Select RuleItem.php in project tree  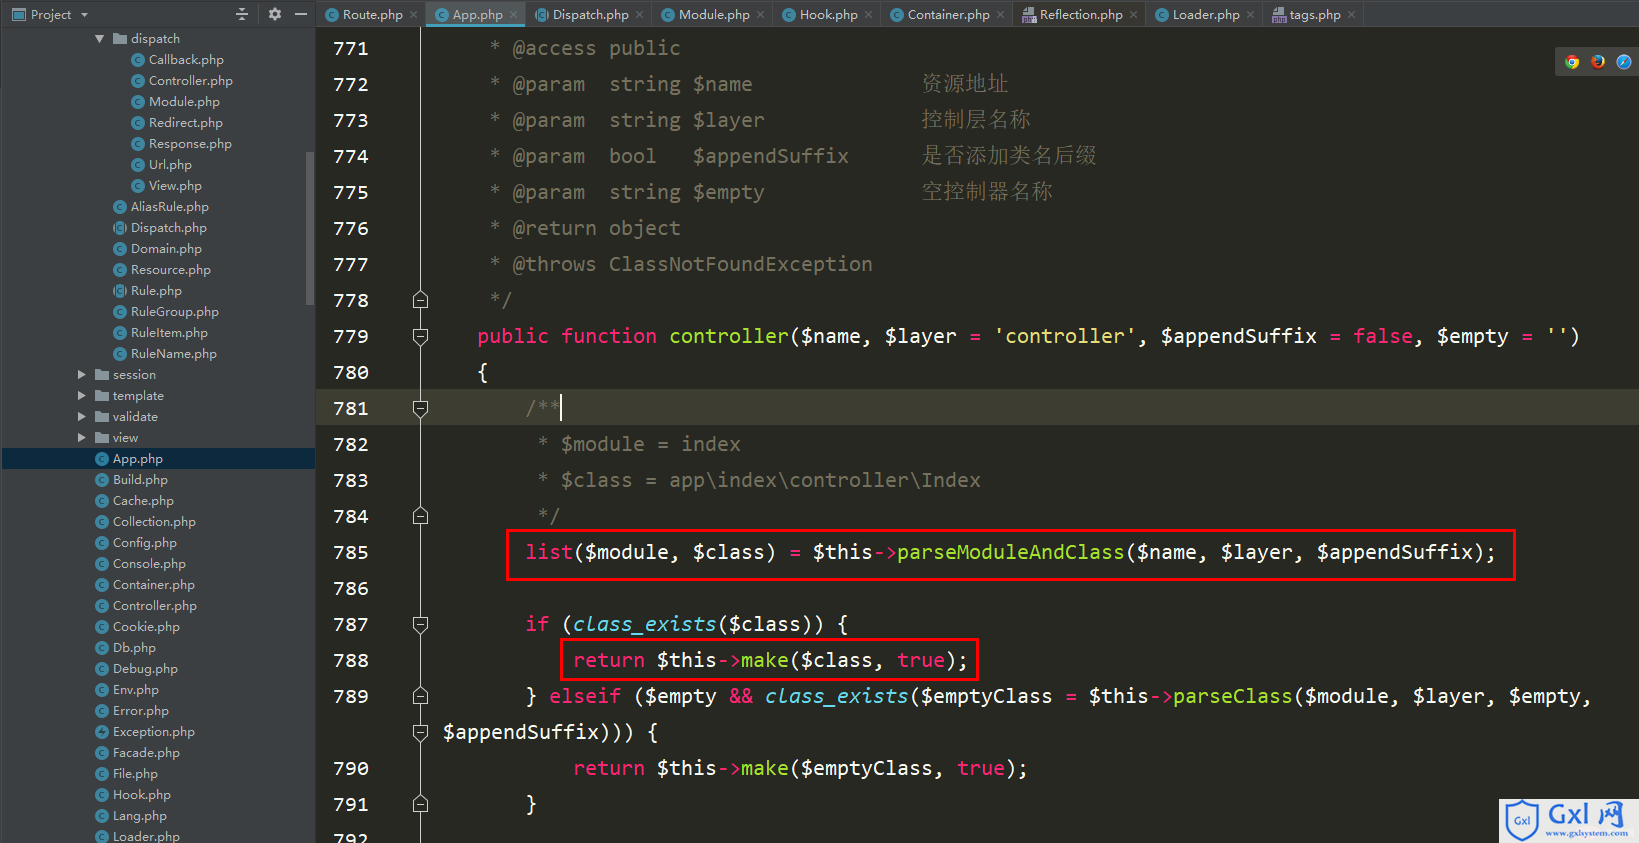[x=169, y=333]
